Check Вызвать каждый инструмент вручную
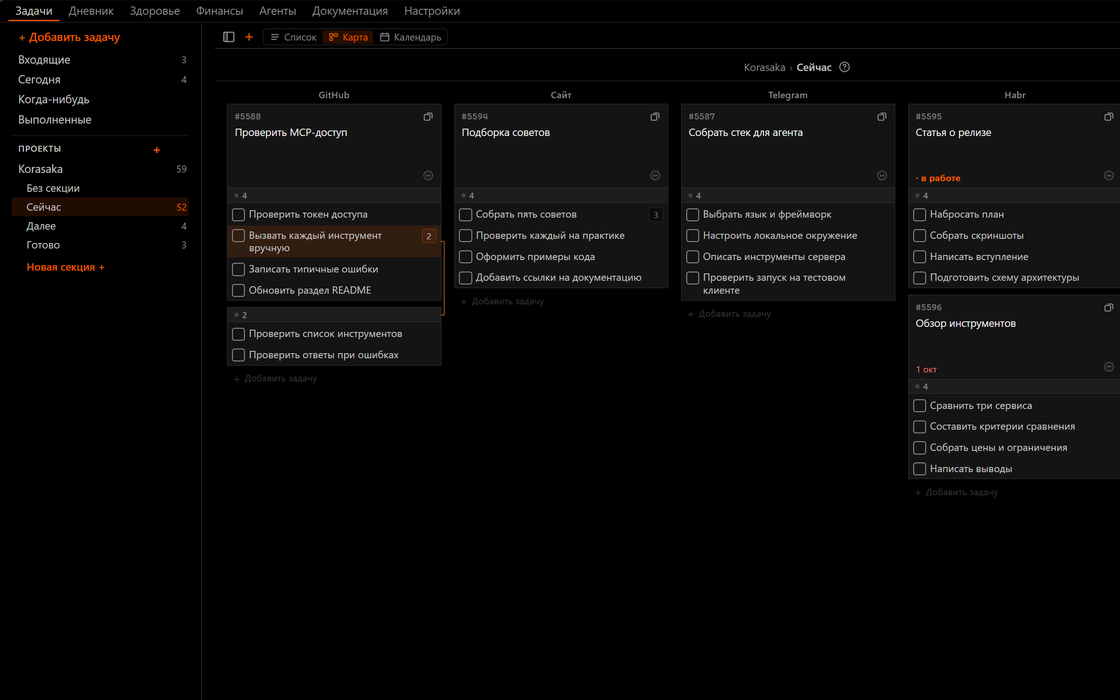Viewport: 1120px width, 700px height. (x=239, y=236)
